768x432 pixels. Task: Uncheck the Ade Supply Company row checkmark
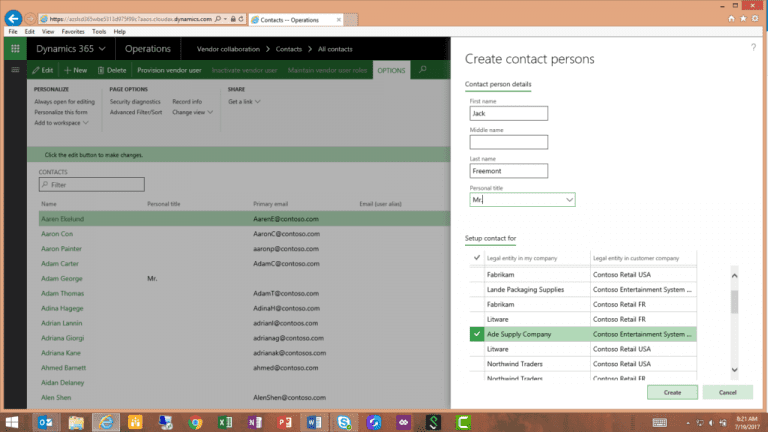(x=477, y=334)
